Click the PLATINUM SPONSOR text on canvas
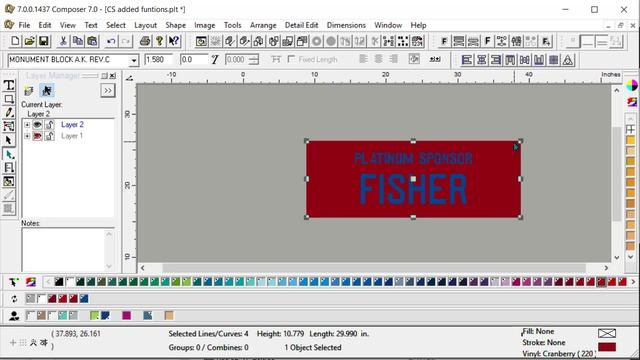640x360 pixels. click(x=413, y=158)
